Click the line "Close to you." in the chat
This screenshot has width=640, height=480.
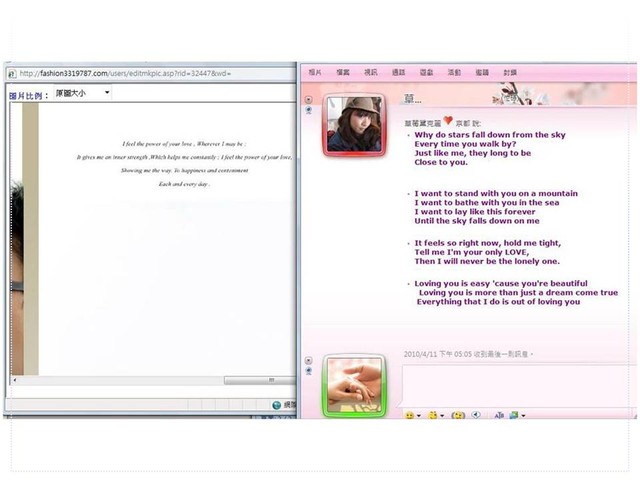click(441, 162)
